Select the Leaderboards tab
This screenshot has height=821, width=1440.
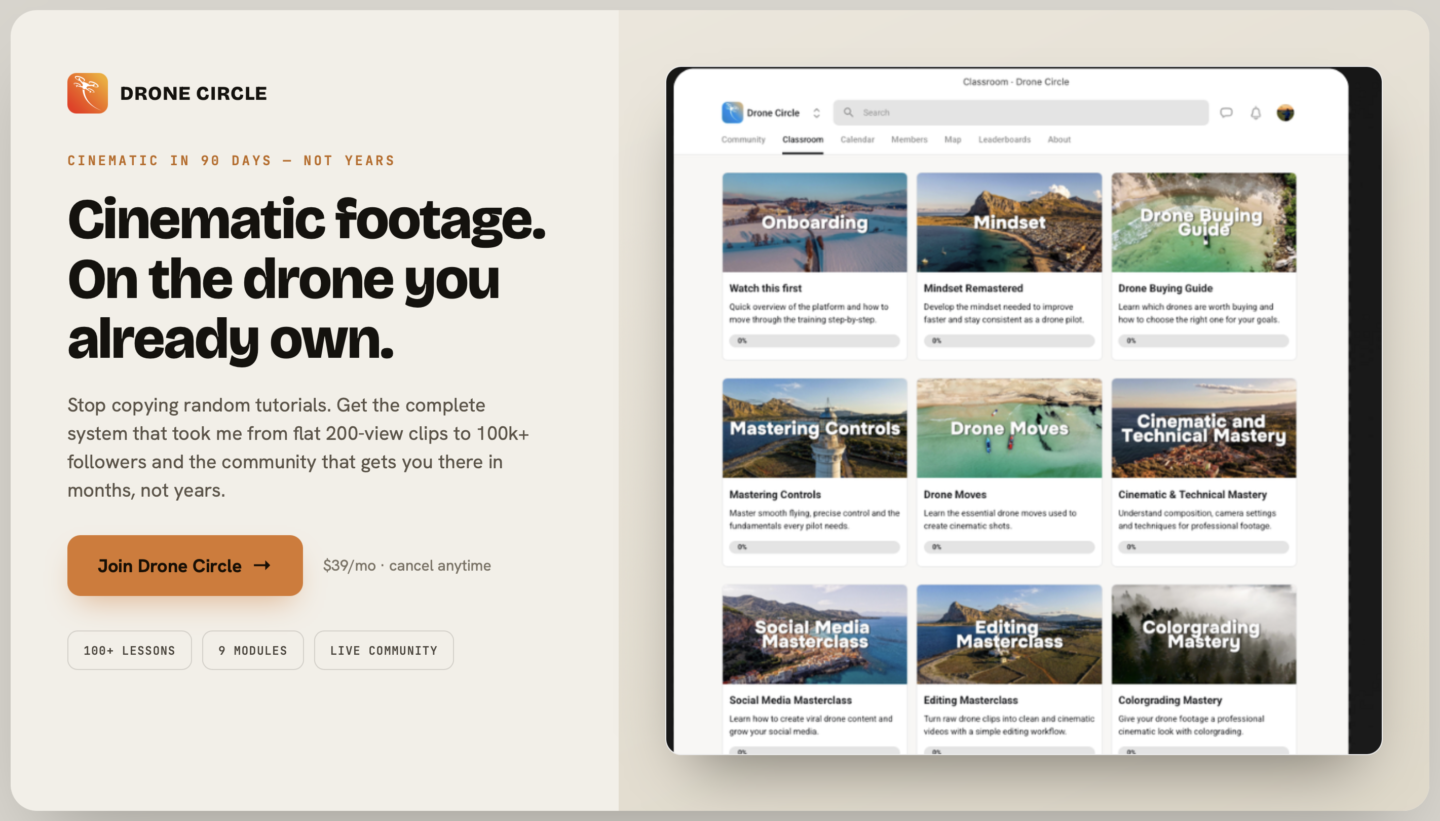[1004, 140]
